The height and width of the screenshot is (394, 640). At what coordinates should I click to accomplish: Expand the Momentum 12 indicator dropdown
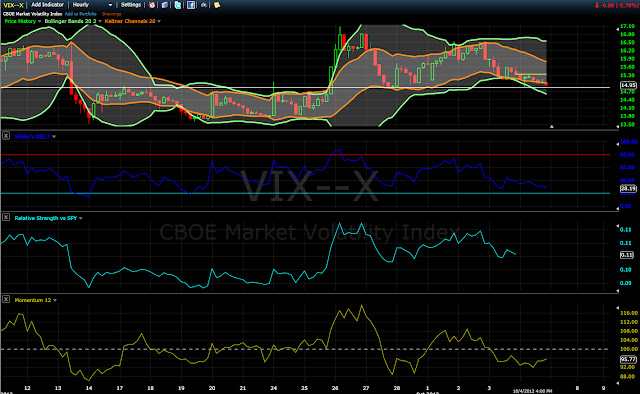[x=55, y=300]
